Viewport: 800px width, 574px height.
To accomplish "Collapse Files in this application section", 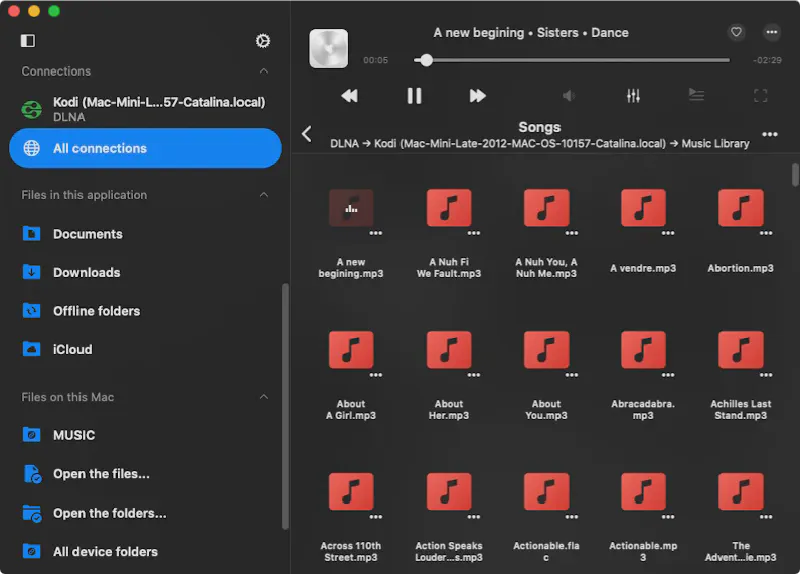I will point(264,195).
